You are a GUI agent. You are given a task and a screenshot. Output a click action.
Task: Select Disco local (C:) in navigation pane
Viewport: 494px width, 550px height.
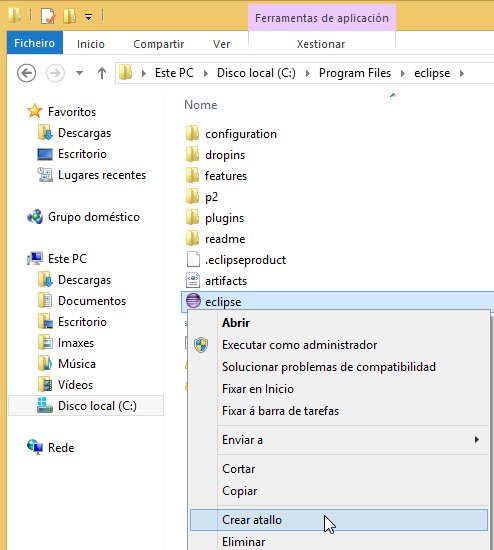(86, 406)
